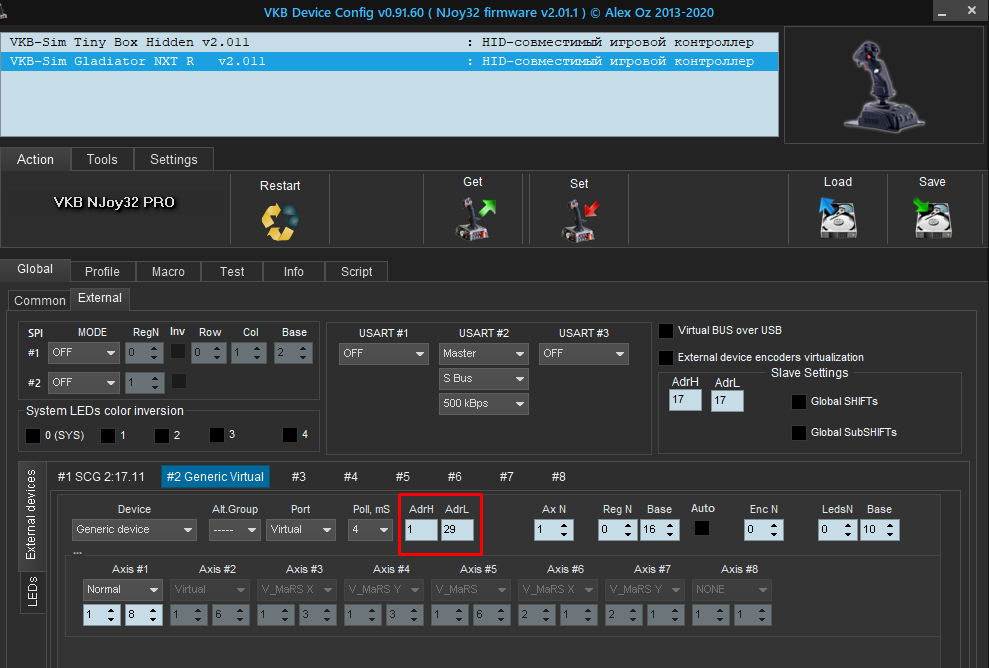Click the Set settings joystick icon
Screen dimensions: 989x668
click(579, 220)
